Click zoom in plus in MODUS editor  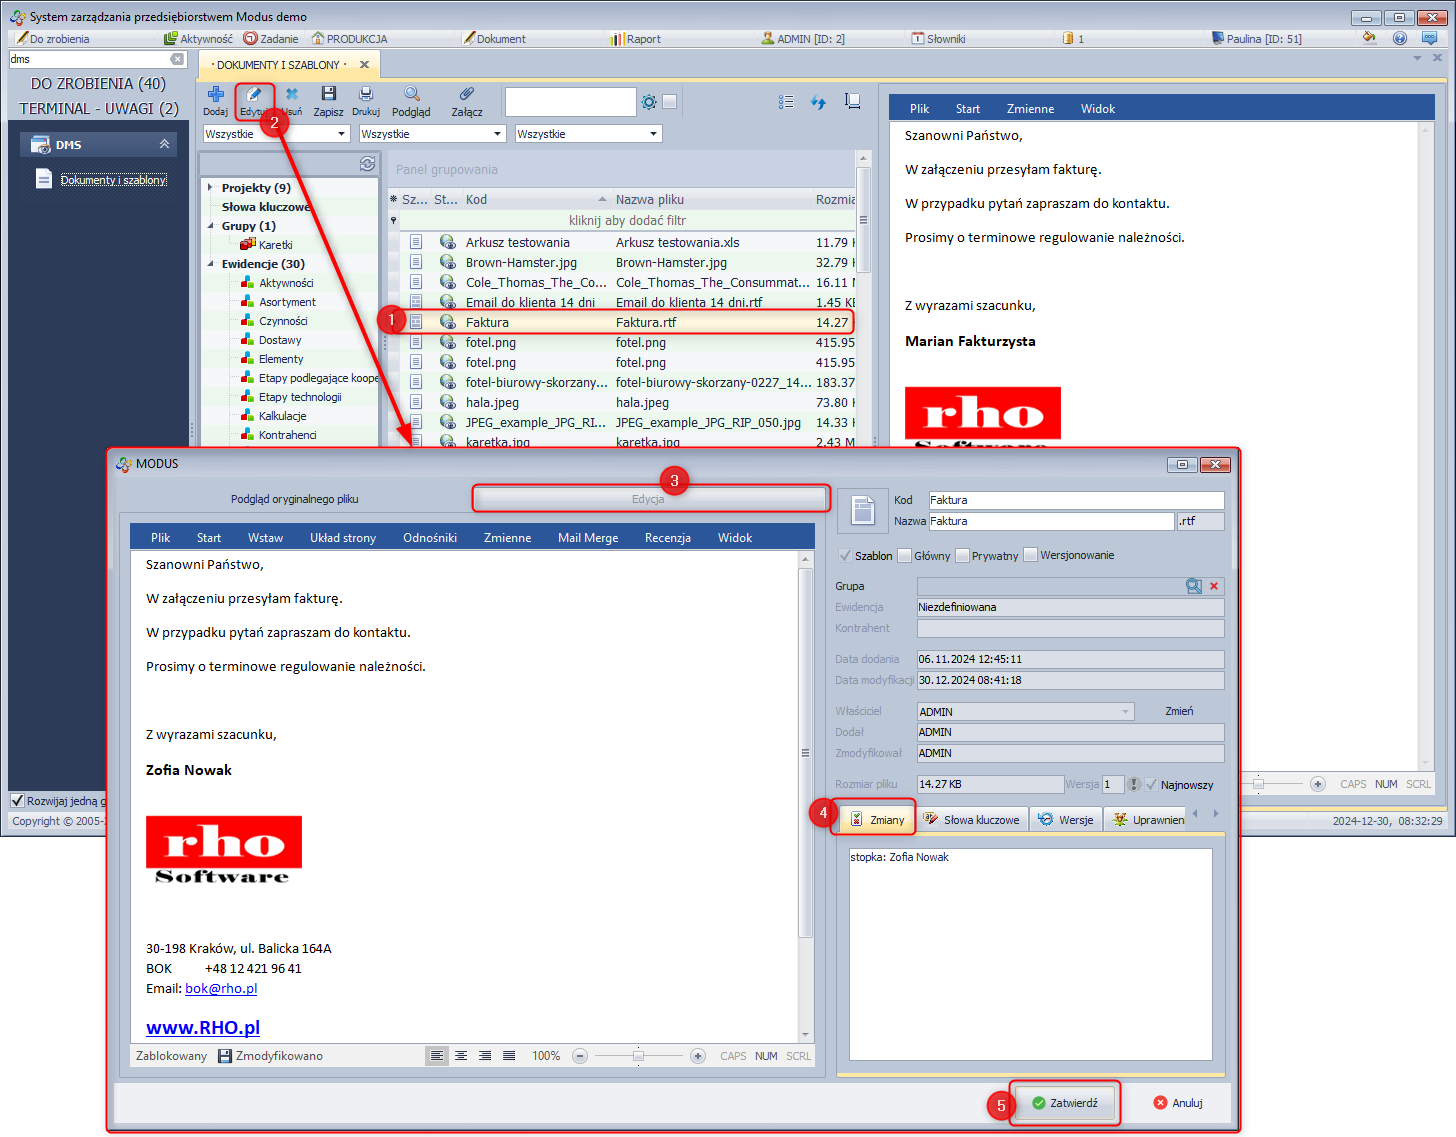(x=698, y=1056)
